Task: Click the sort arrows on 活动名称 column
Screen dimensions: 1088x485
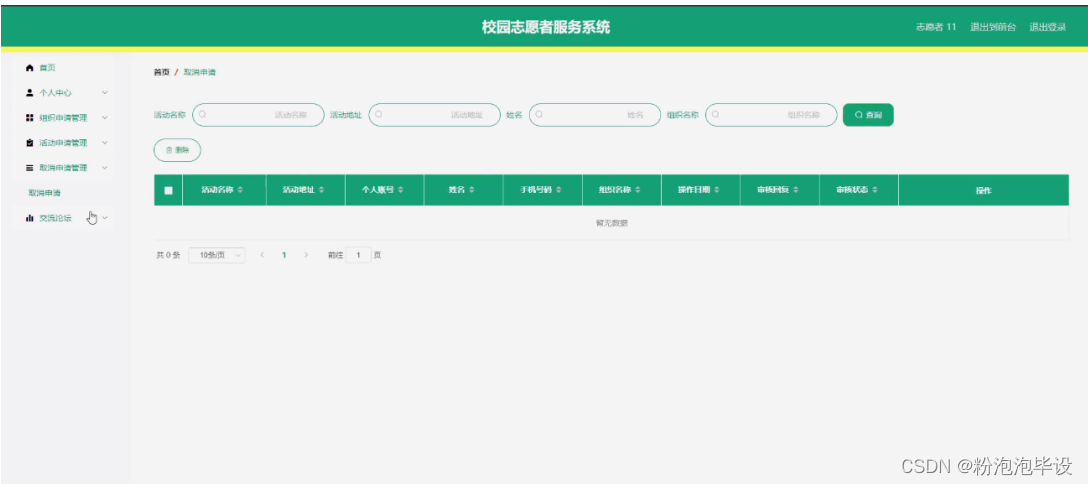Action: [240, 190]
